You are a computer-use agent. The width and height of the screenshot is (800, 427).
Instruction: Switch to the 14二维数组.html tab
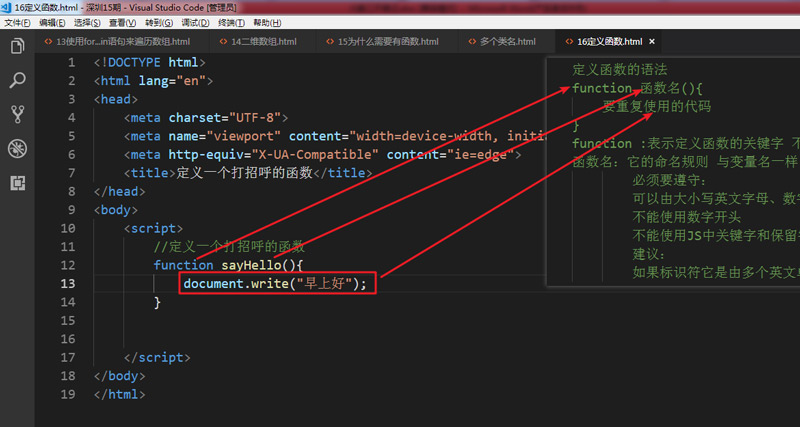(263, 42)
